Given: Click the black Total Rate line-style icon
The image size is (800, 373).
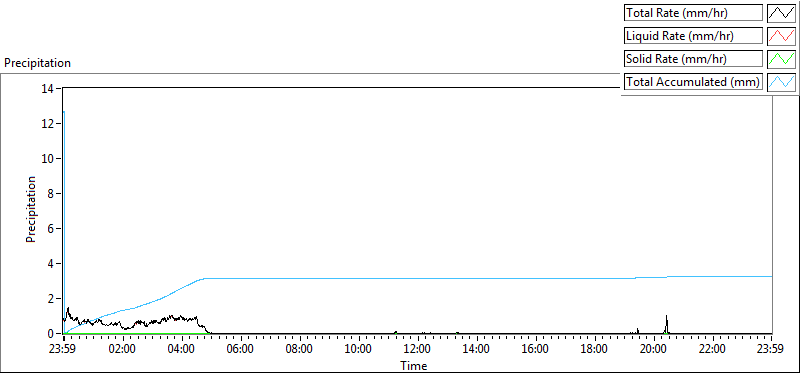Looking at the screenshot, I should tap(782, 13).
